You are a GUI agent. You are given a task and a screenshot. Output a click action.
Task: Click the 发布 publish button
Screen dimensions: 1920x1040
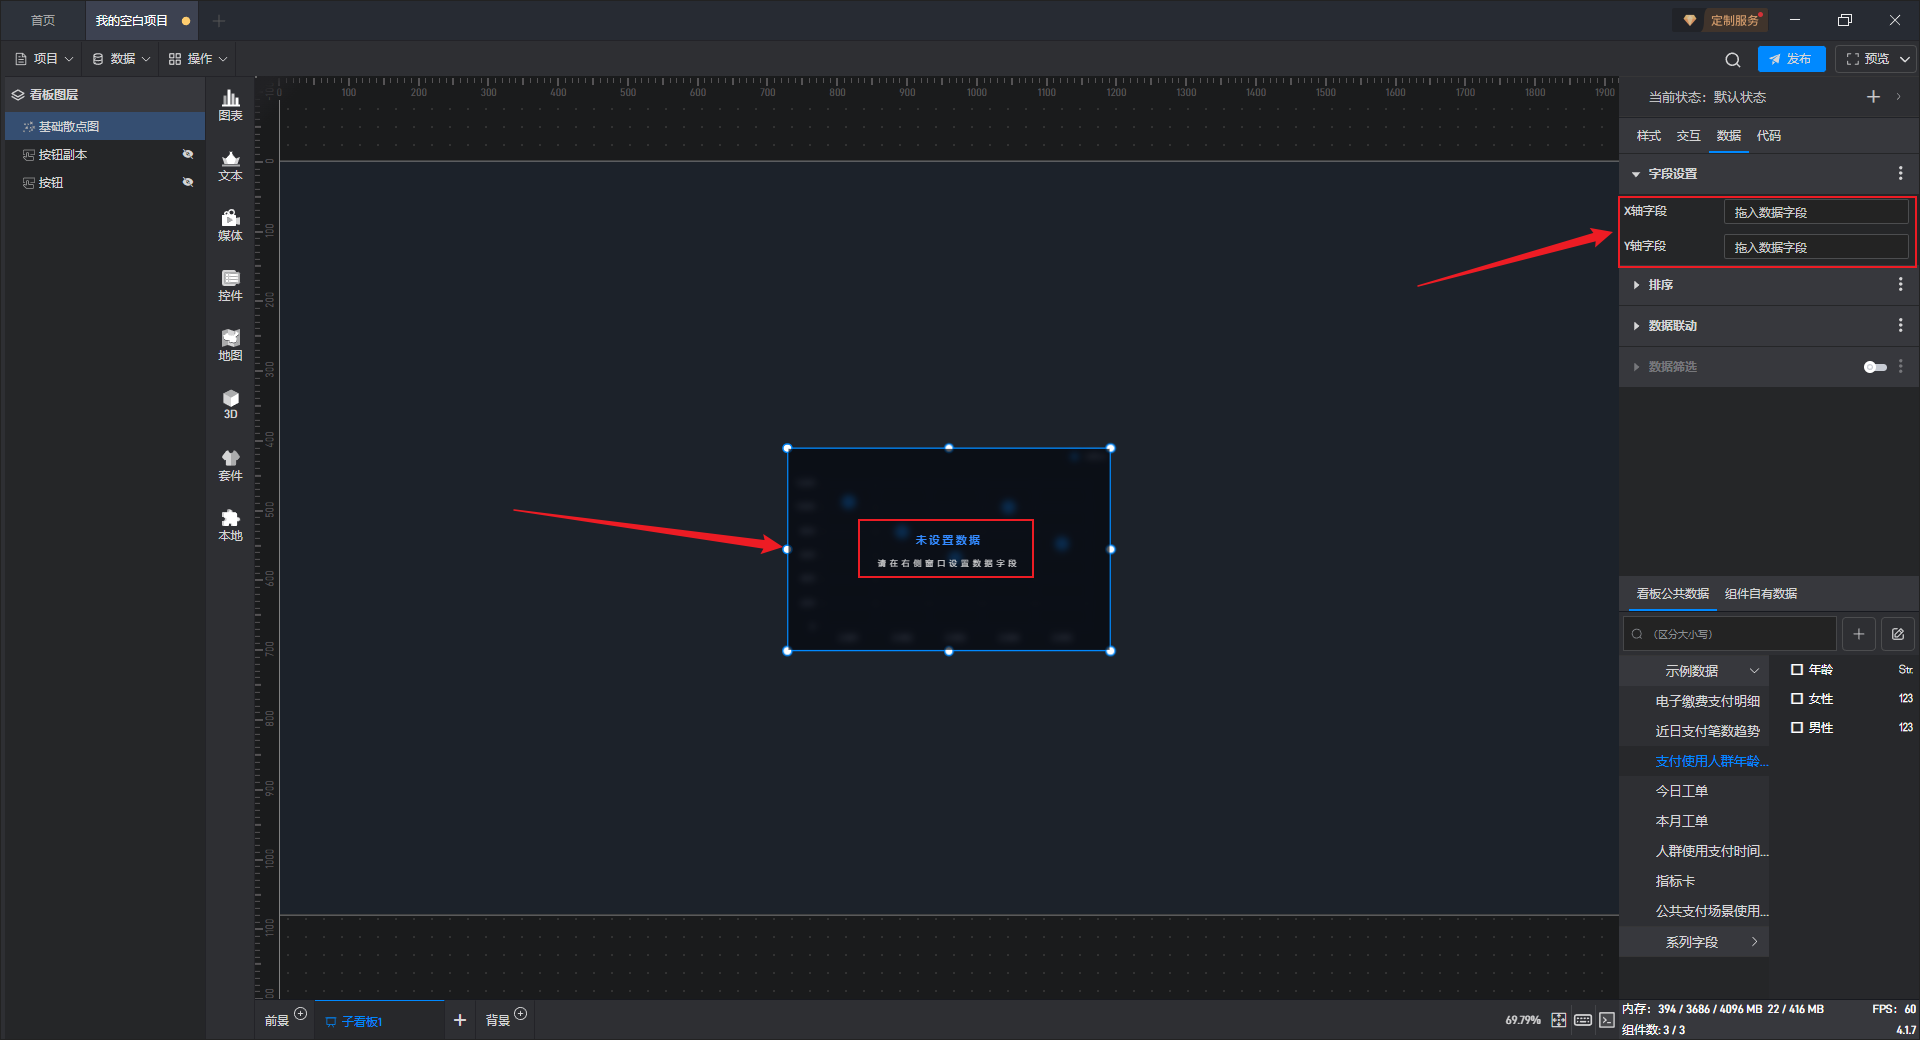coord(1791,59)
